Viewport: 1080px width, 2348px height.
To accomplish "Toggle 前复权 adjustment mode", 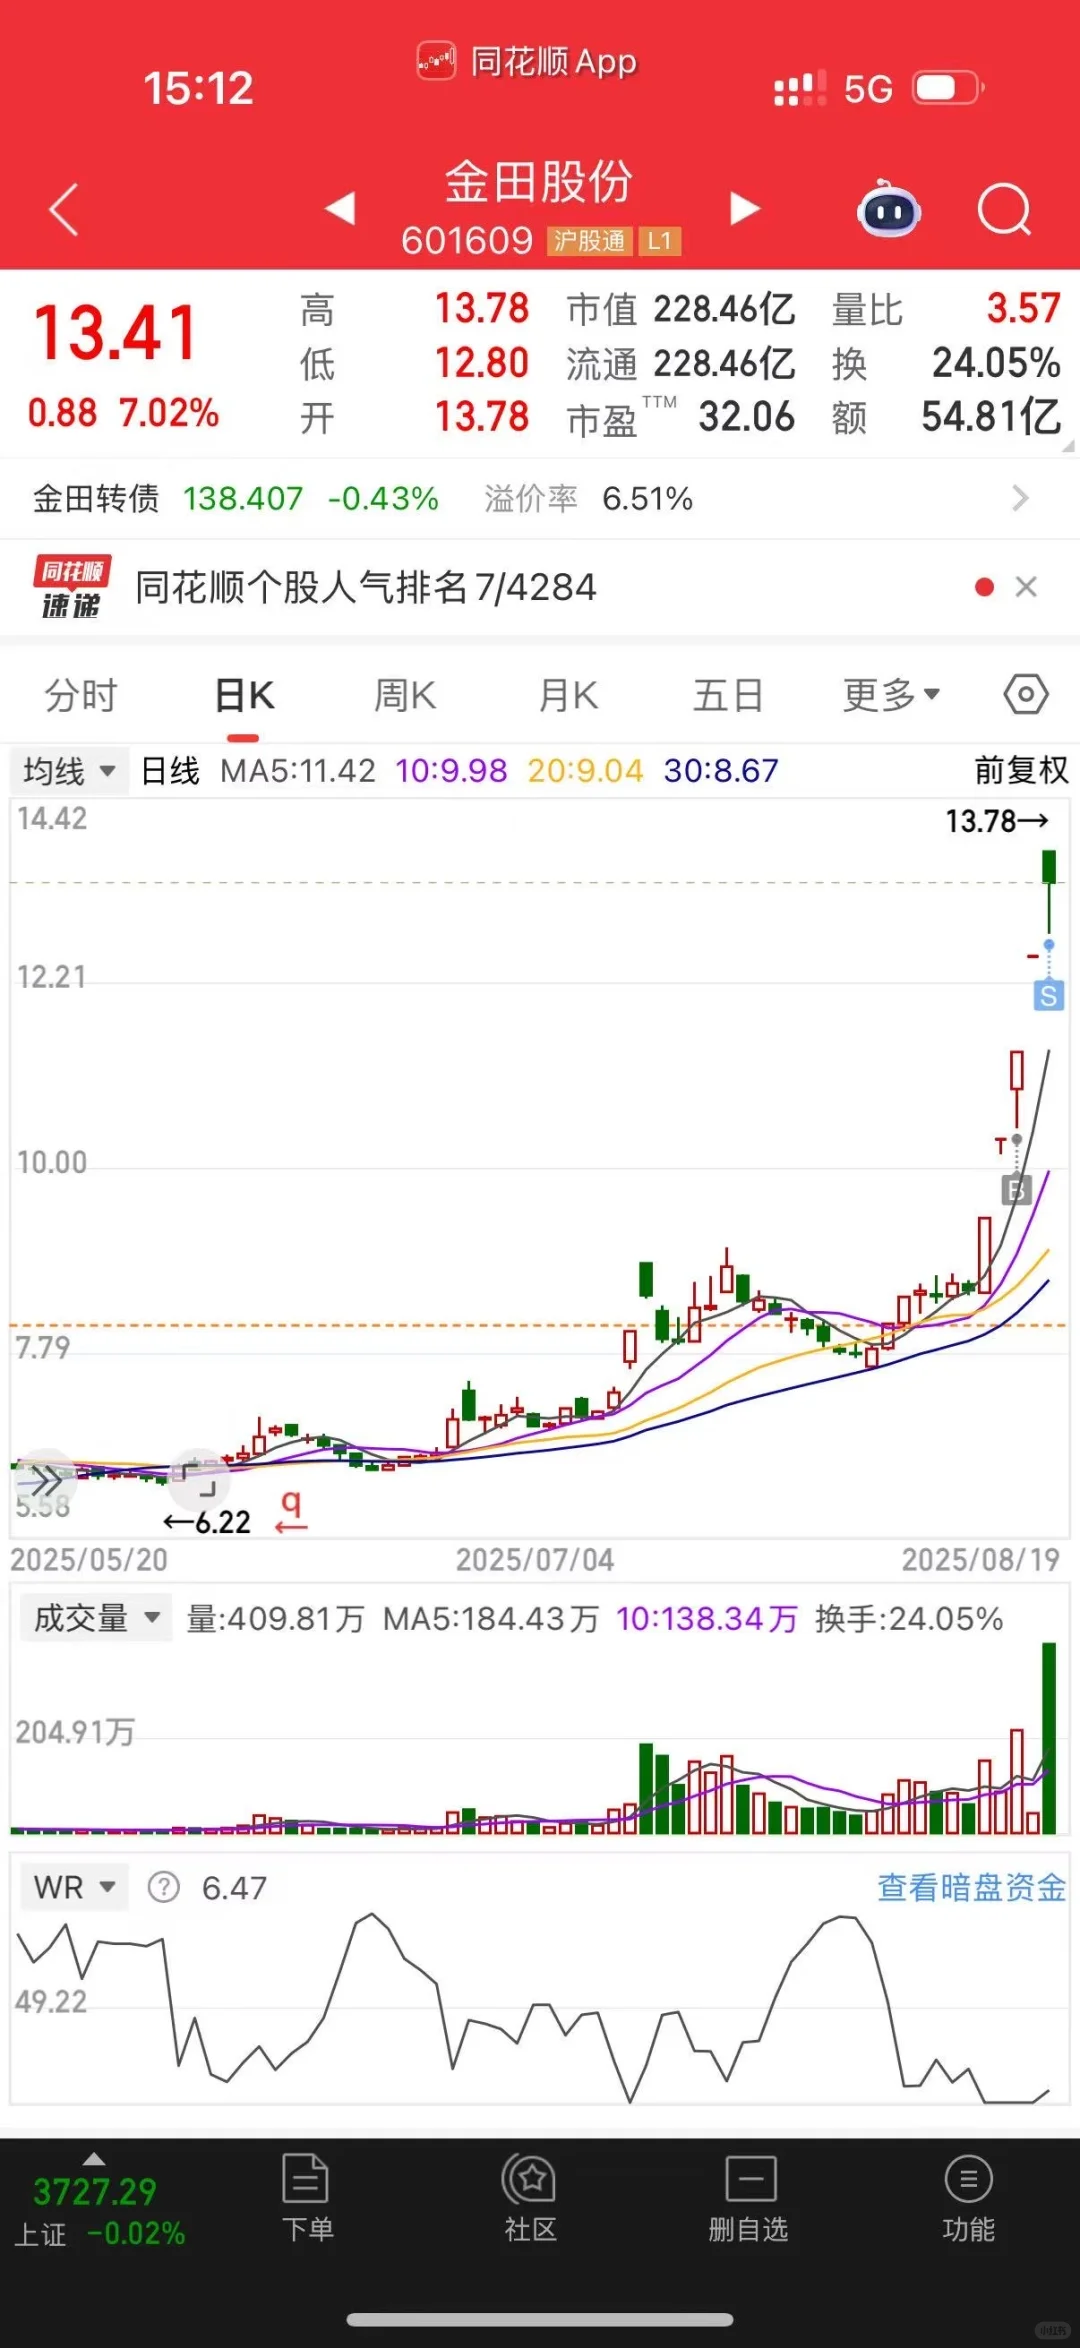I will pyautogui.click(x=1021, y=770).
